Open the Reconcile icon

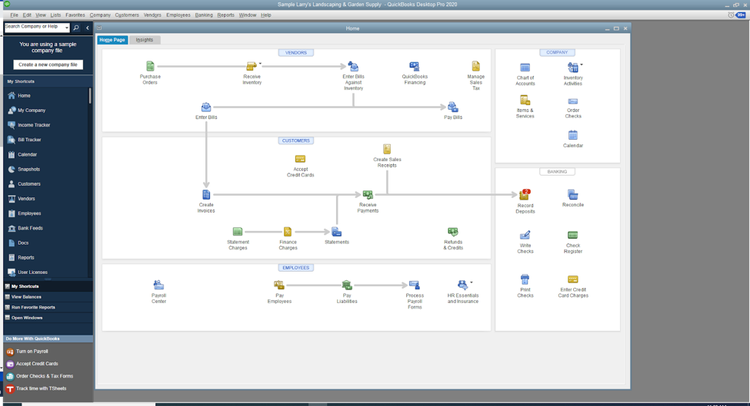click(573, 195)
